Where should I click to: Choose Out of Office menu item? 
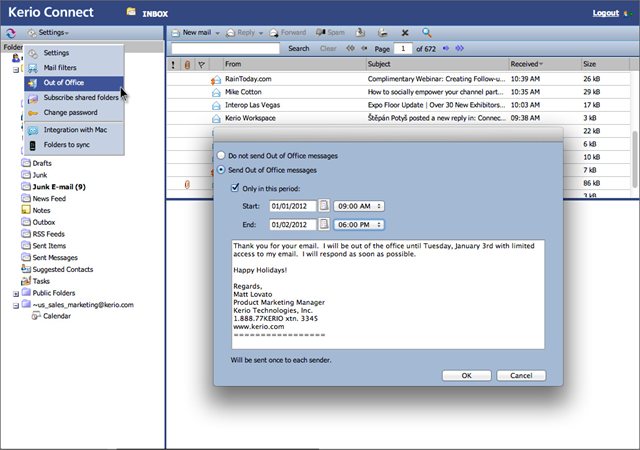click(x=74, y=82)
